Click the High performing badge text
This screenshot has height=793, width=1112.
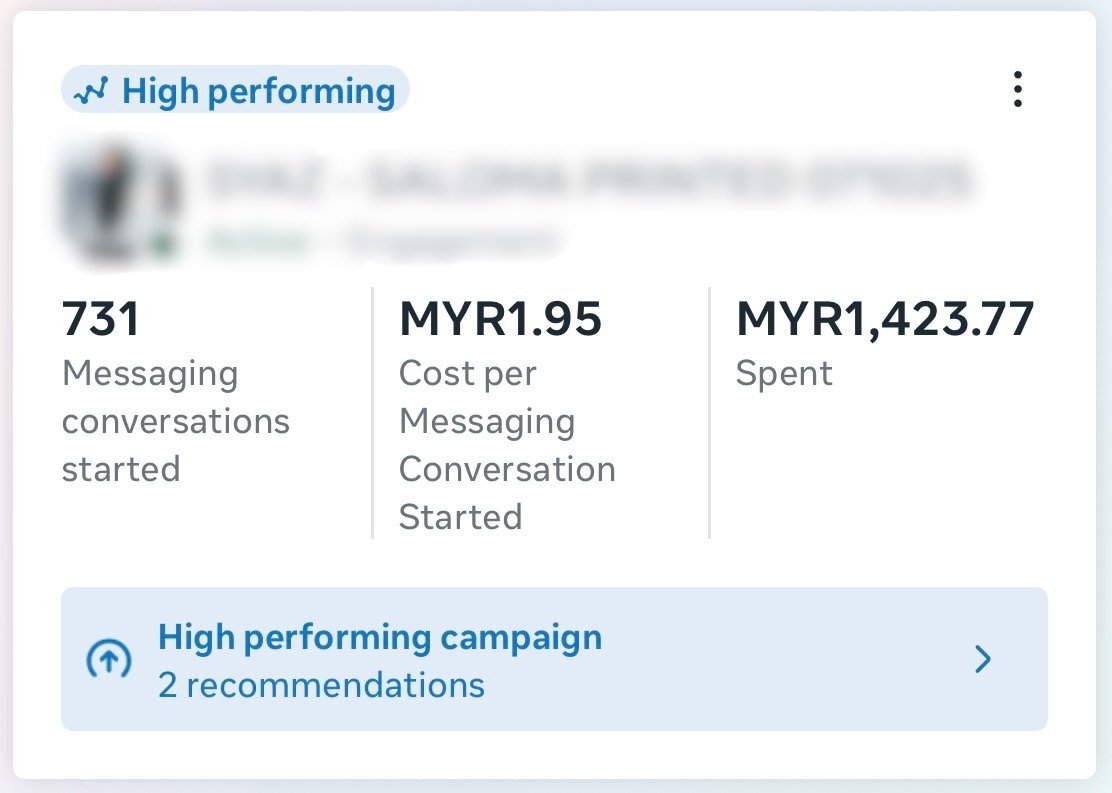point(259,91)
